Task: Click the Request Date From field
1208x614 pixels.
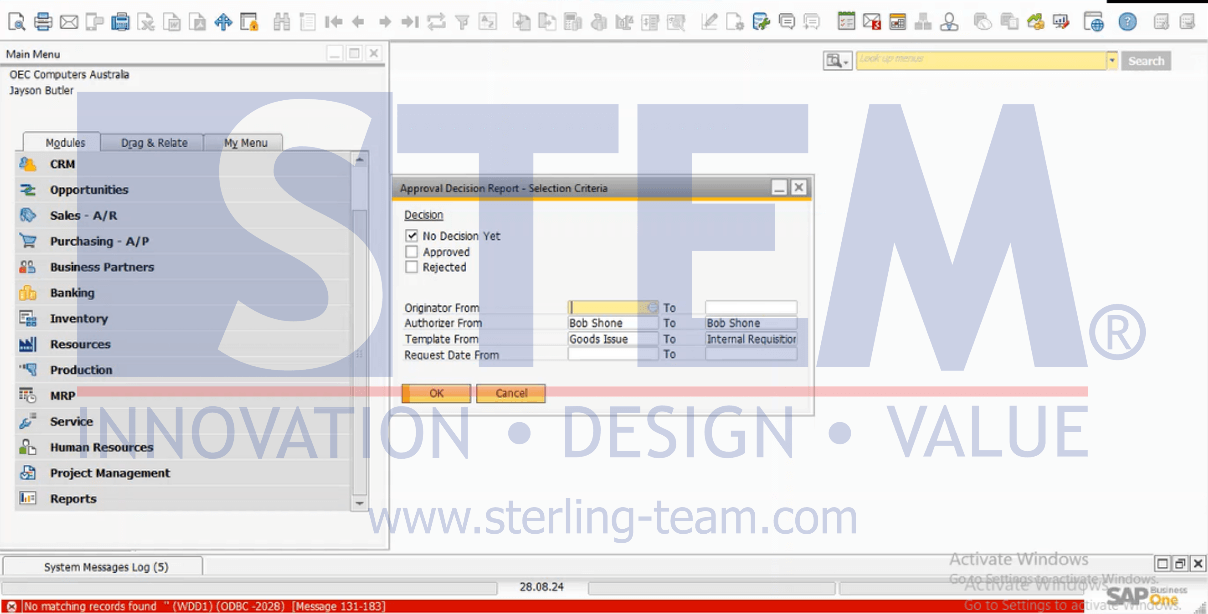Action: click(x=613, y=355)
